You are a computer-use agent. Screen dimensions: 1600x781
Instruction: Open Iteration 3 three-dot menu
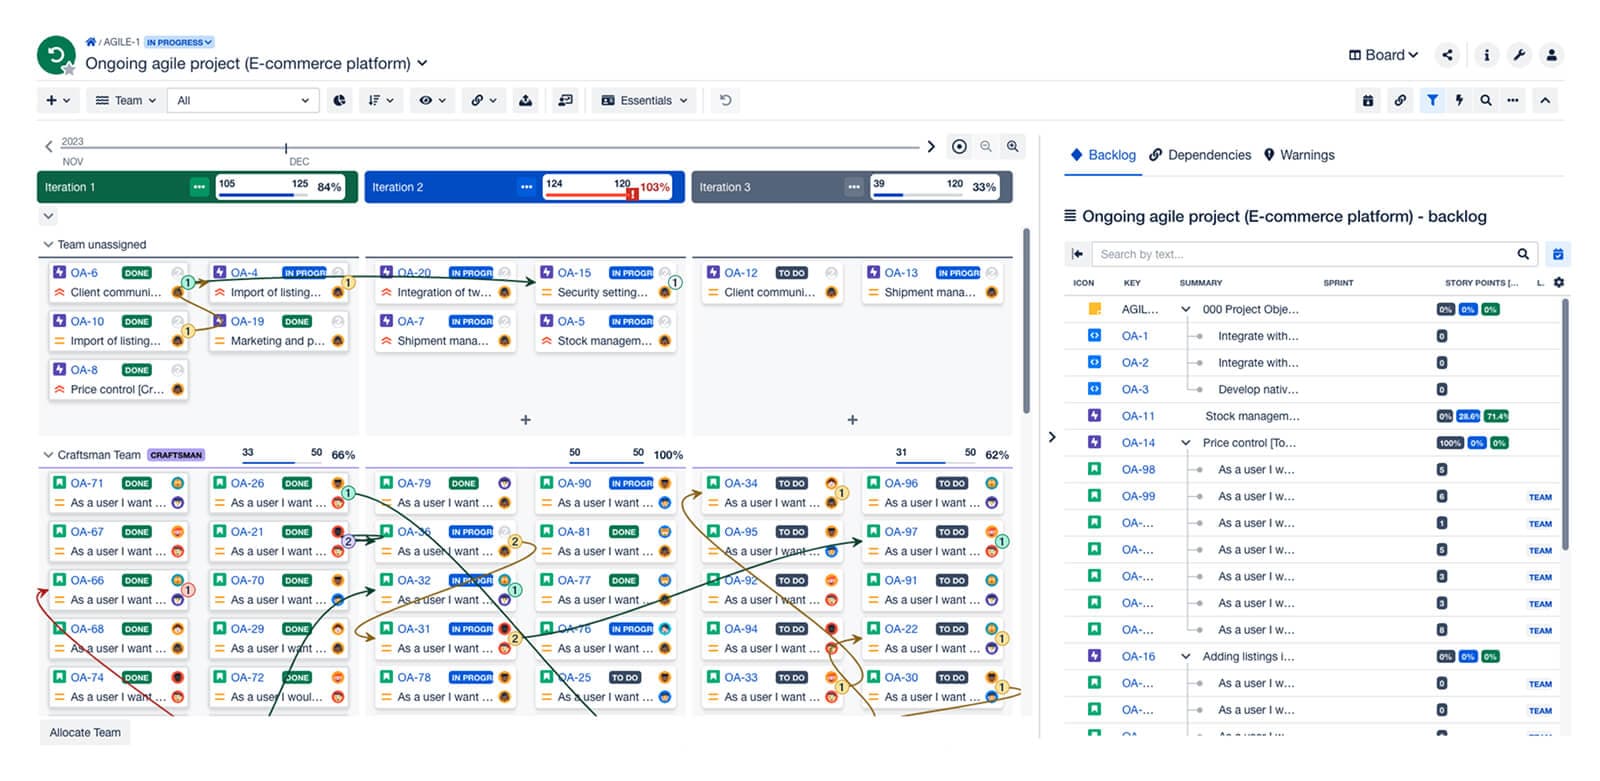tap(853, 187)
